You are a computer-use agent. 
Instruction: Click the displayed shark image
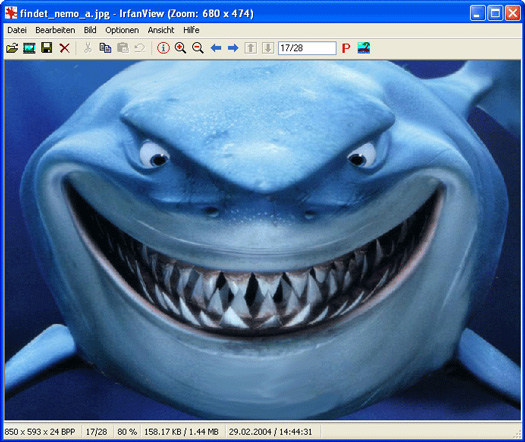(x=262, y=240)
